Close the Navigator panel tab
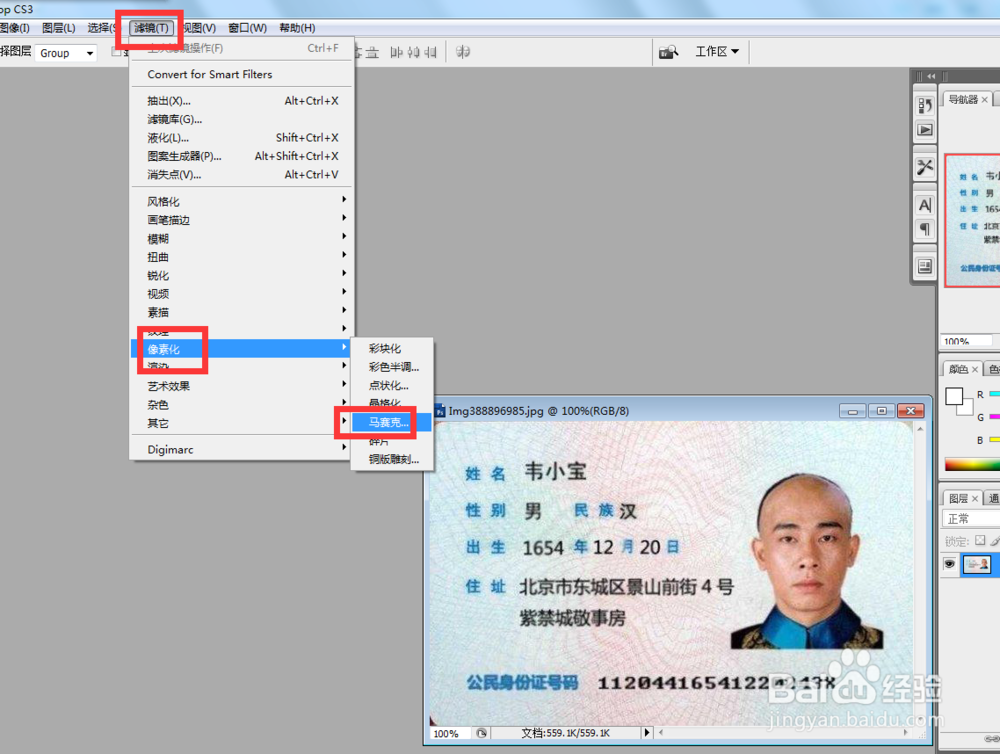 (x=985, y=100)
